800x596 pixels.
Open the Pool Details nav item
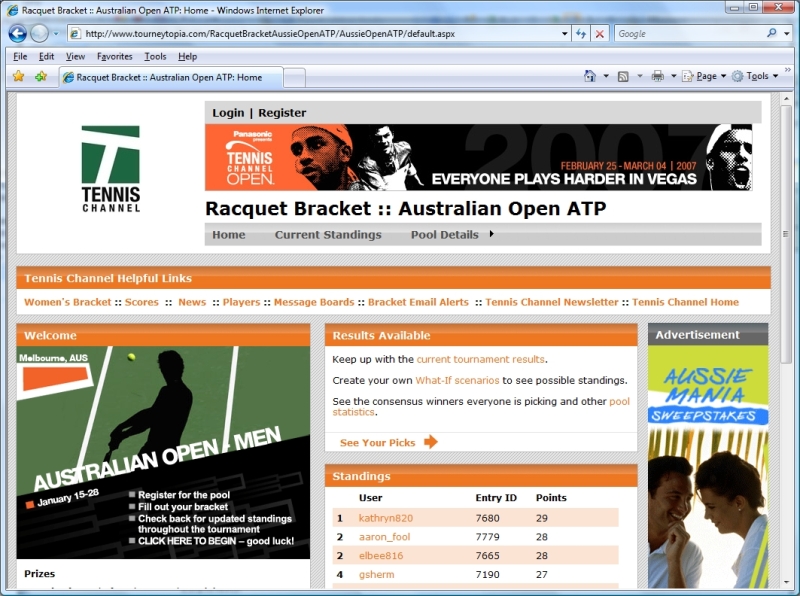click(445, 235)
